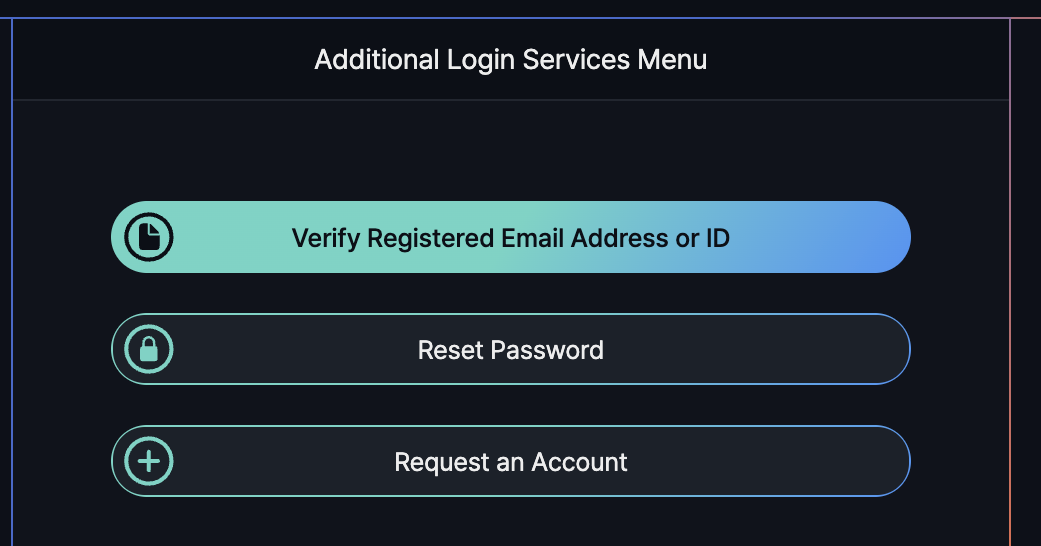The image size is (1041, 546).
Task: Click the padlock icon beside Reset Password
Action: pos(149,350)
